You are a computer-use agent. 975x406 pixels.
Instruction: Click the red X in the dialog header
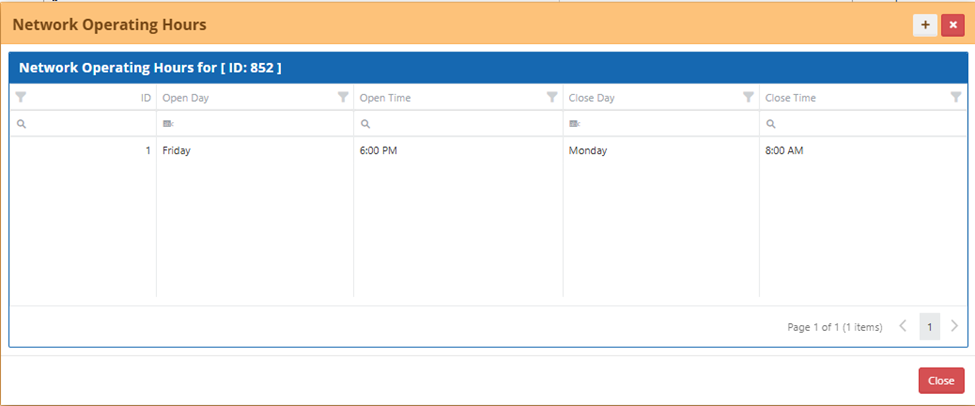953,25
